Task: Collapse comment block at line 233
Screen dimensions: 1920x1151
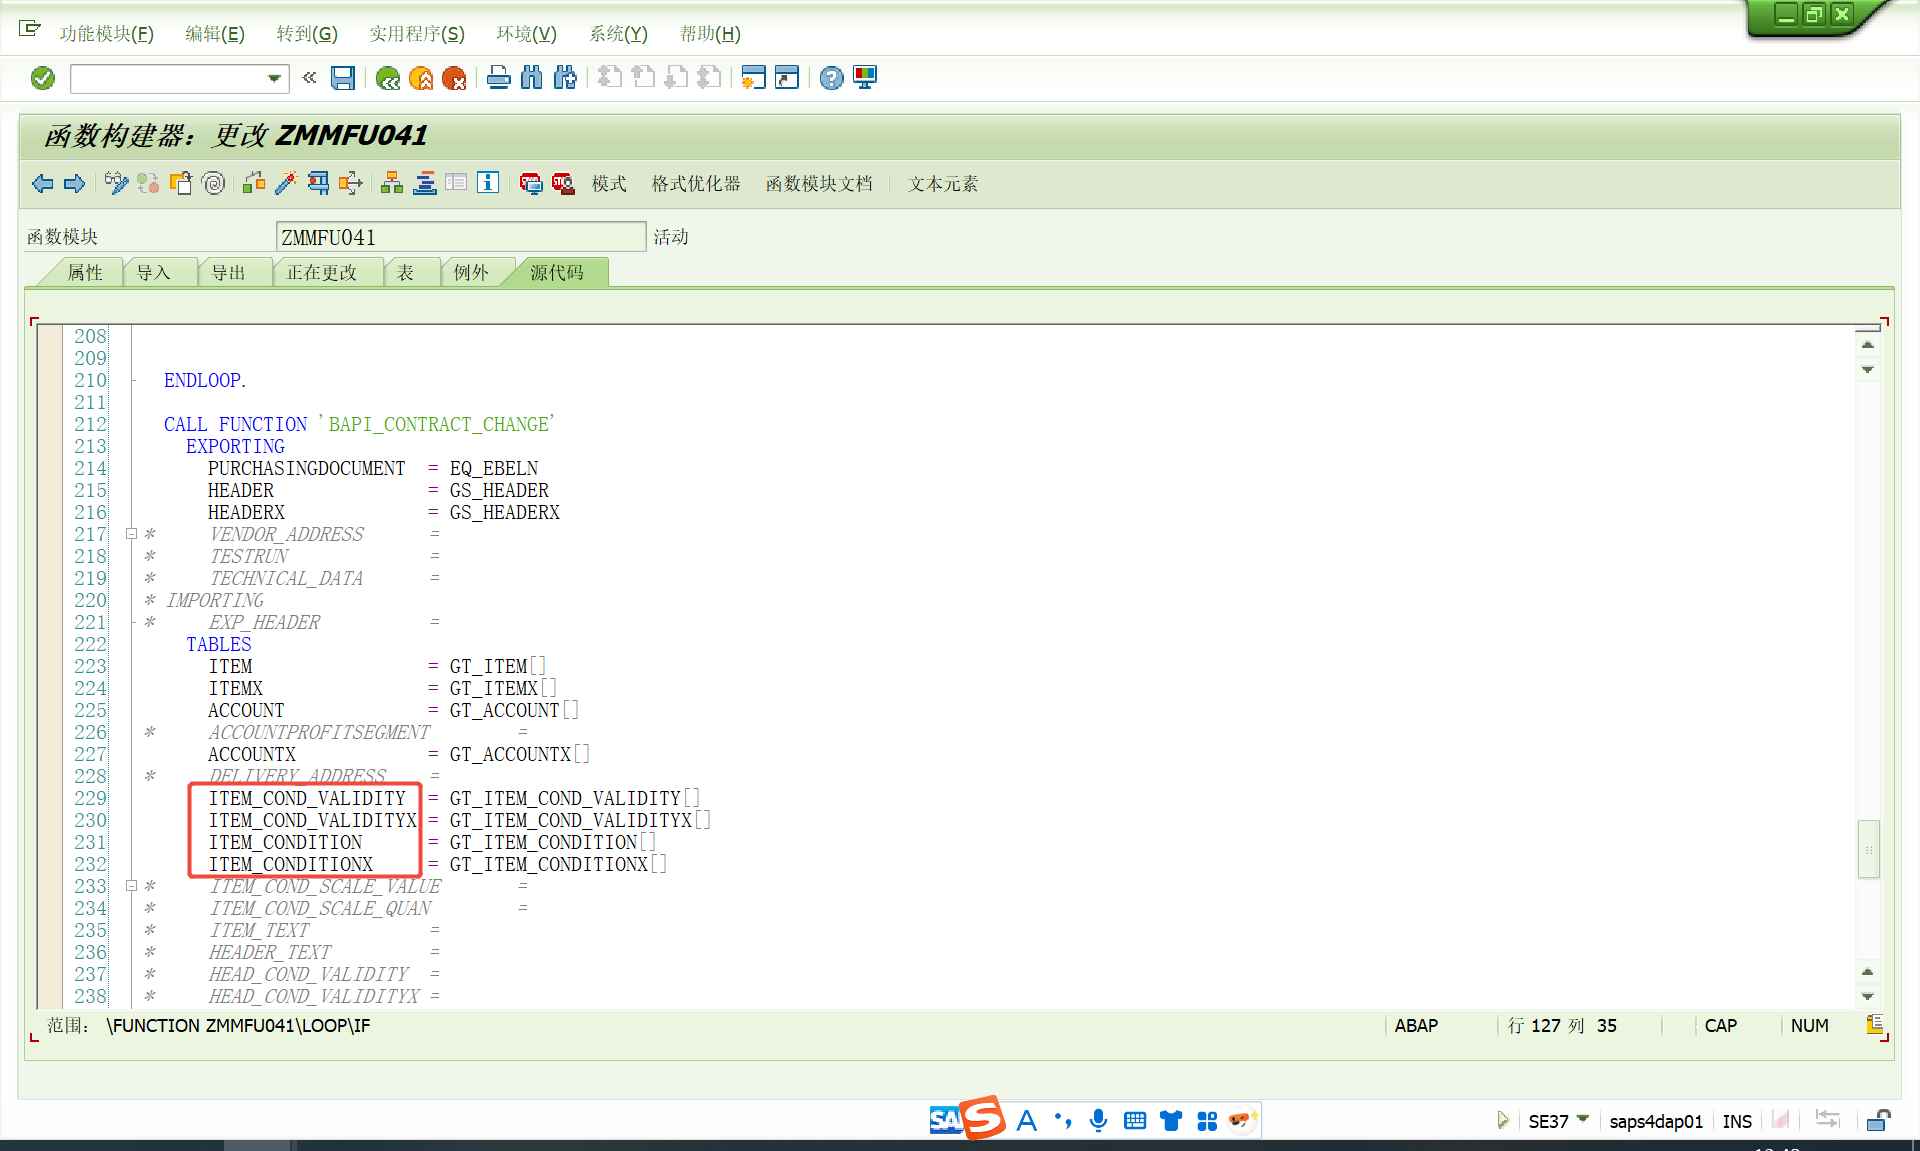Action: click(131, 886)
